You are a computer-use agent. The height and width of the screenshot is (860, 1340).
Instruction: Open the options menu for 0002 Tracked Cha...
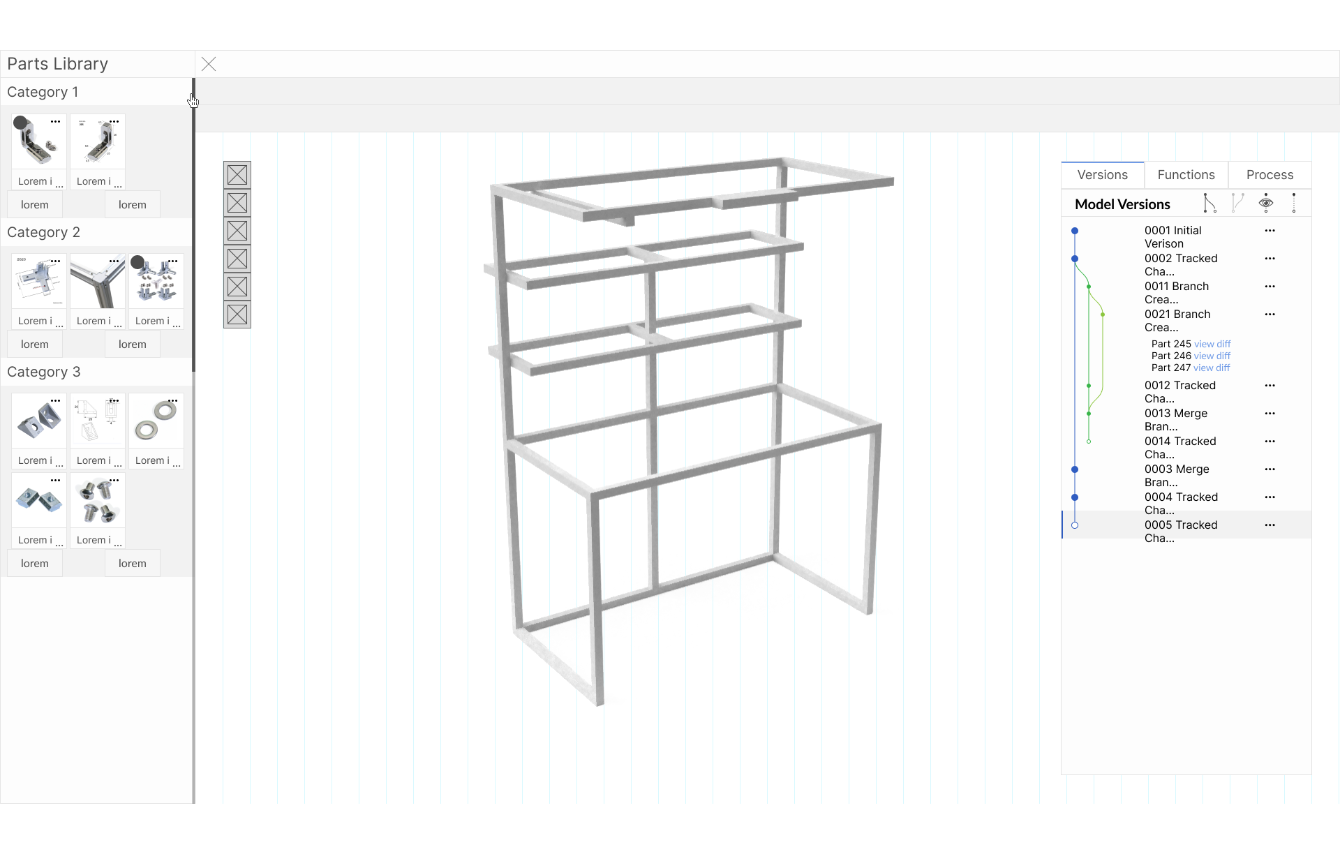click(1270, 258)
